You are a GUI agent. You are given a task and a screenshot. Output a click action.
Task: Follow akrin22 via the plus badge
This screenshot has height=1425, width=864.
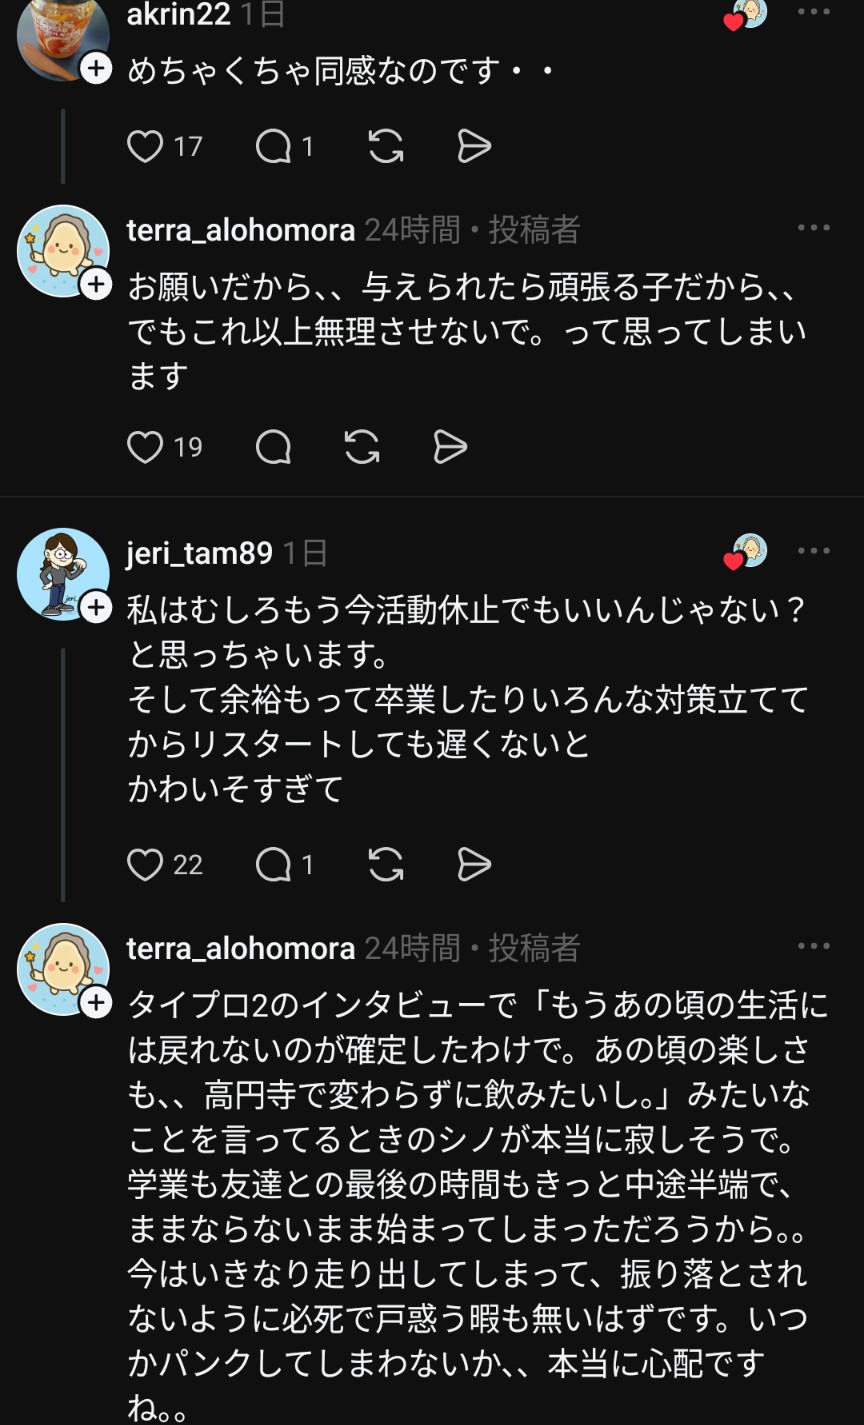click(x=96, y=69)
